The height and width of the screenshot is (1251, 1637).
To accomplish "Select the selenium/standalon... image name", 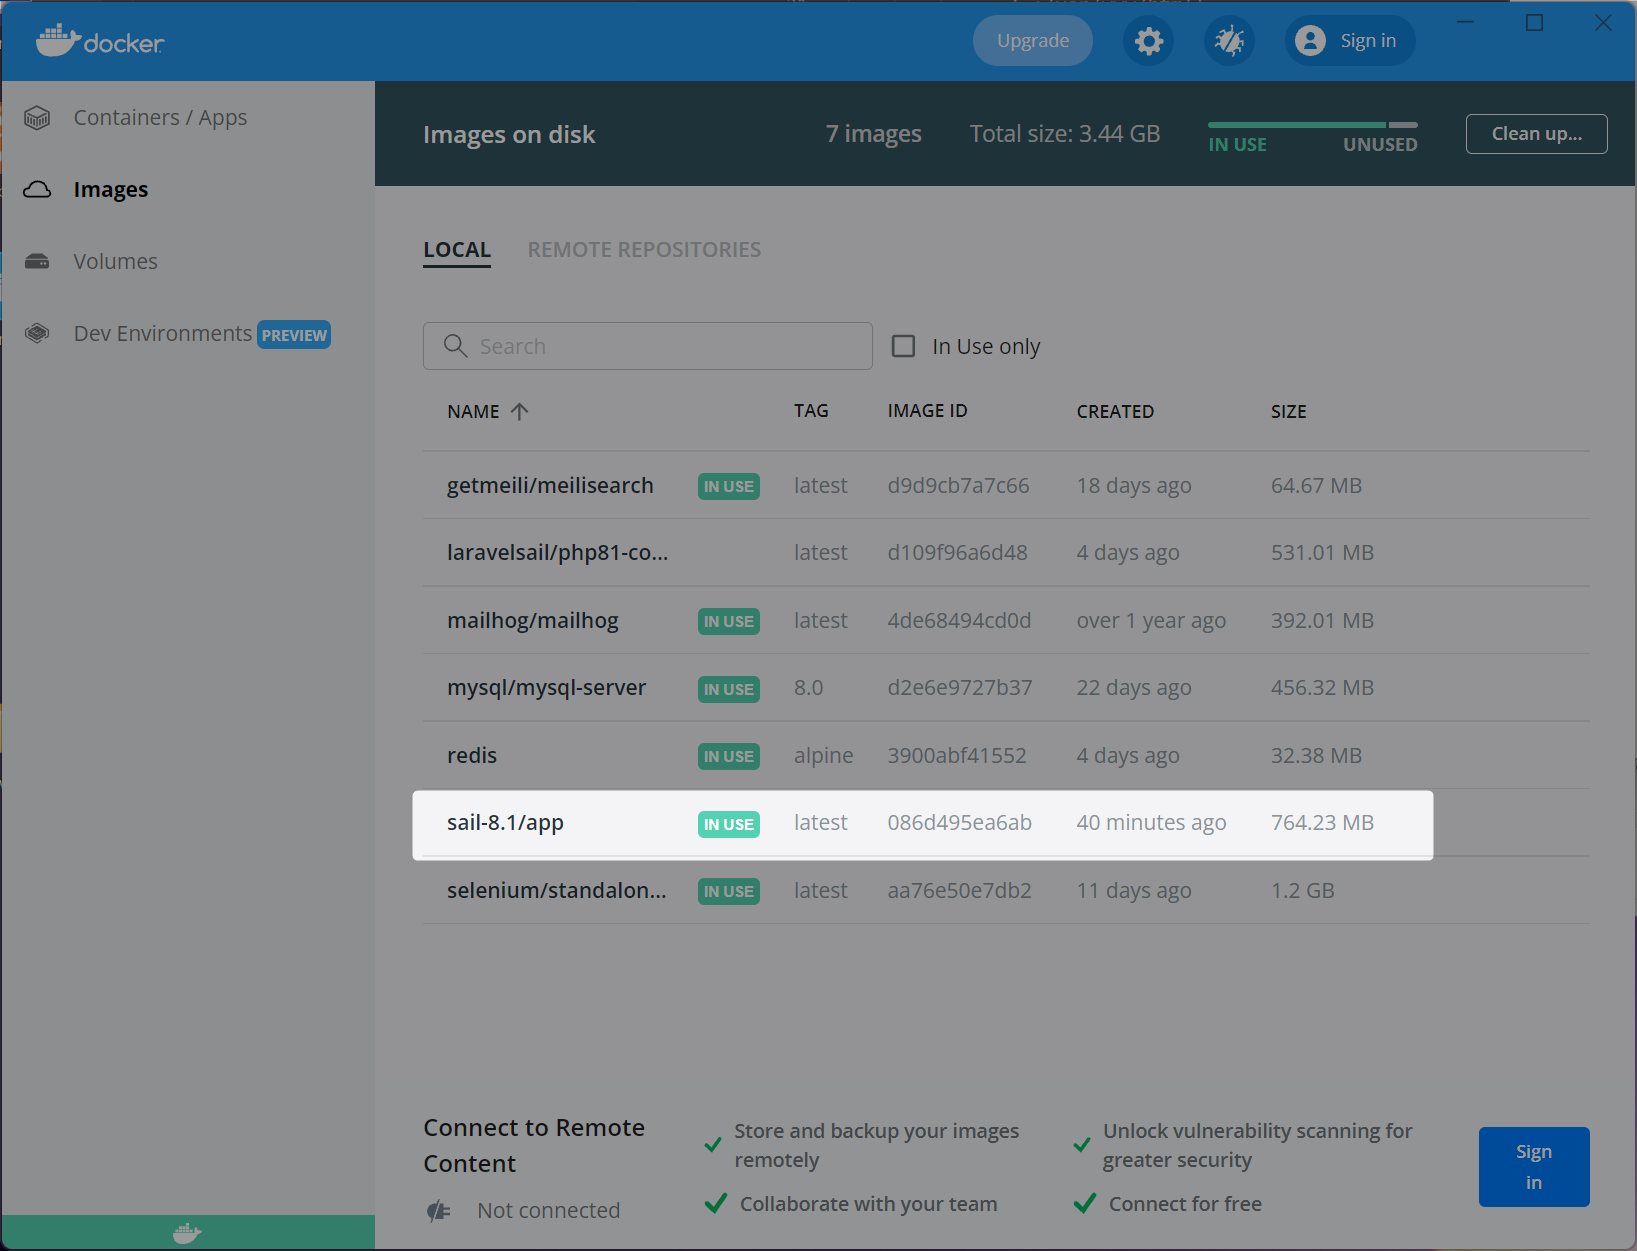I will (x=557, y=891).
